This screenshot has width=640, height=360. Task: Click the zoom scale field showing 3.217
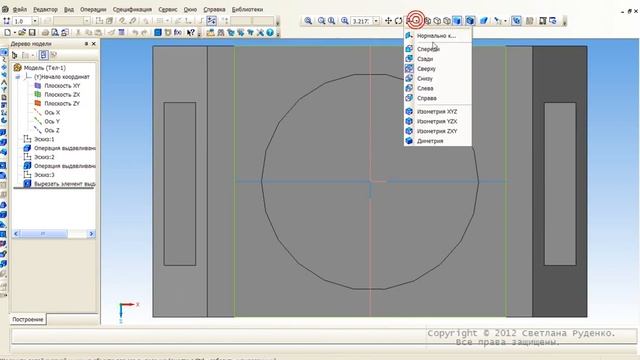362,21
